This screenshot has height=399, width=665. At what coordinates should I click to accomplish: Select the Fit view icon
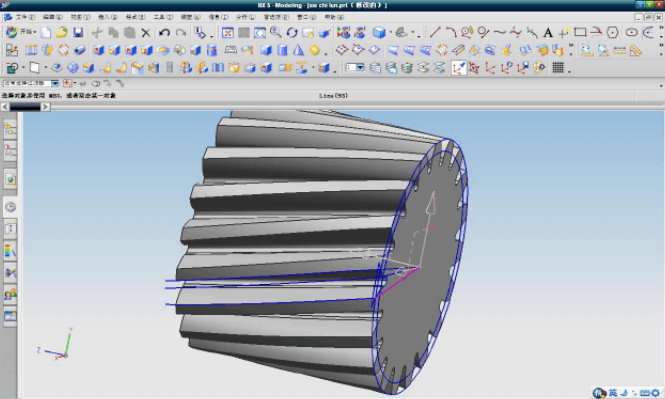(228, 33)
